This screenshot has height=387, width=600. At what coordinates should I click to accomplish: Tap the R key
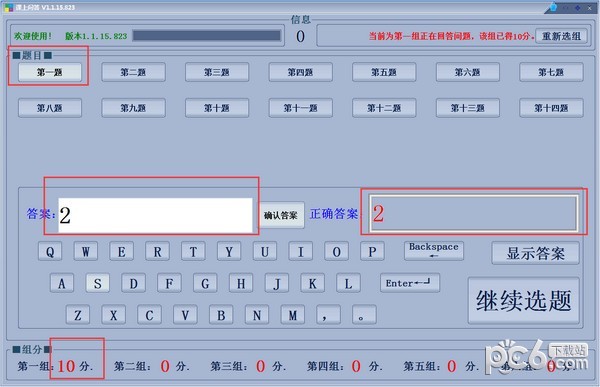click(157, 251)
